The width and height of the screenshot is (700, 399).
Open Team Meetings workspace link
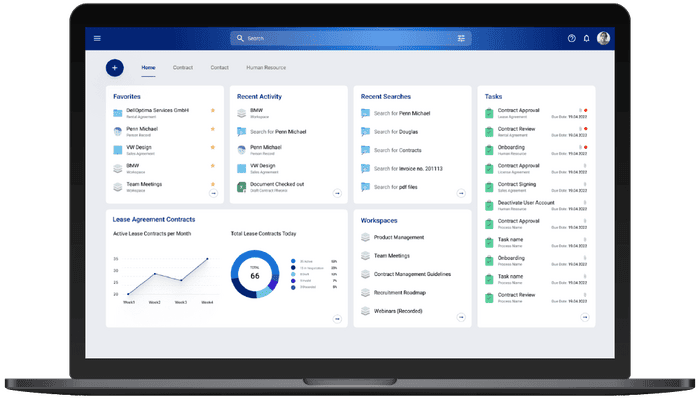[392, 256]
